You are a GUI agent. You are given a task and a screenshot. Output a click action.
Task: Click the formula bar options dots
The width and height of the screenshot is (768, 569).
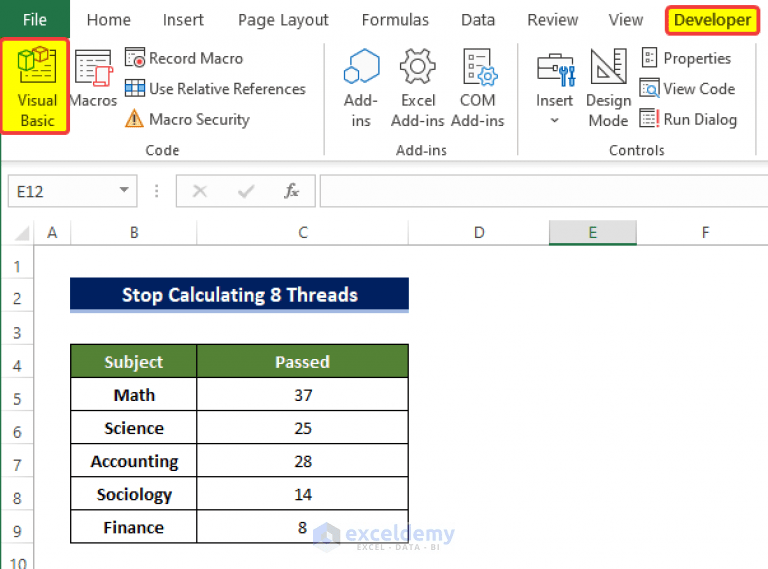click(157, 191)
